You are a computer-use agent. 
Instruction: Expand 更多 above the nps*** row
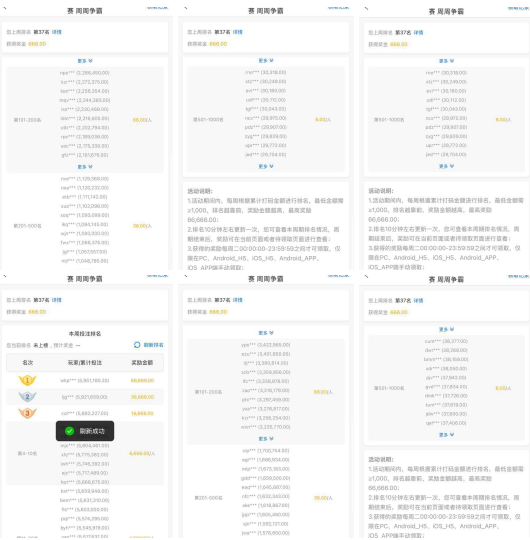point(85,61)
